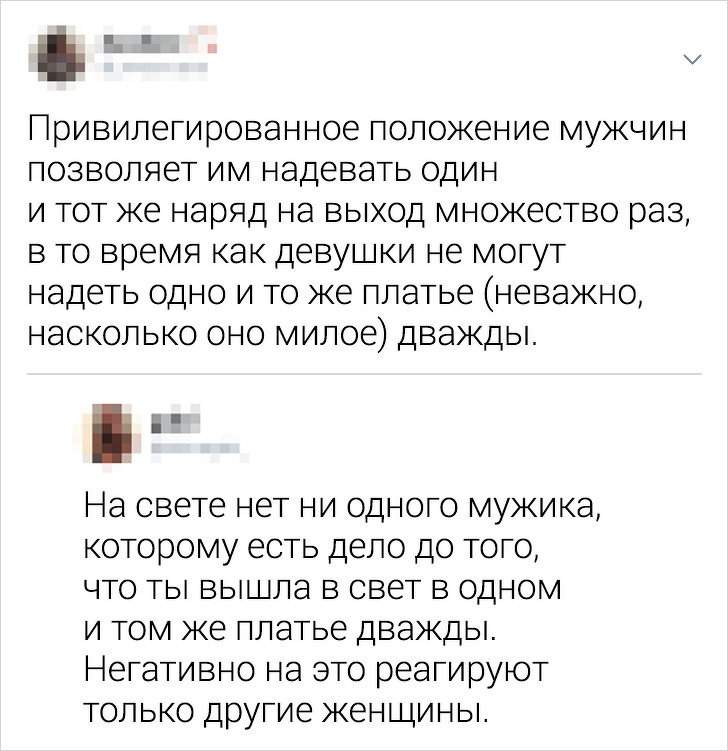Click the reply line "Негативно на это реагируют"
This screenshot has width=728, height=751.
point(315,670)
